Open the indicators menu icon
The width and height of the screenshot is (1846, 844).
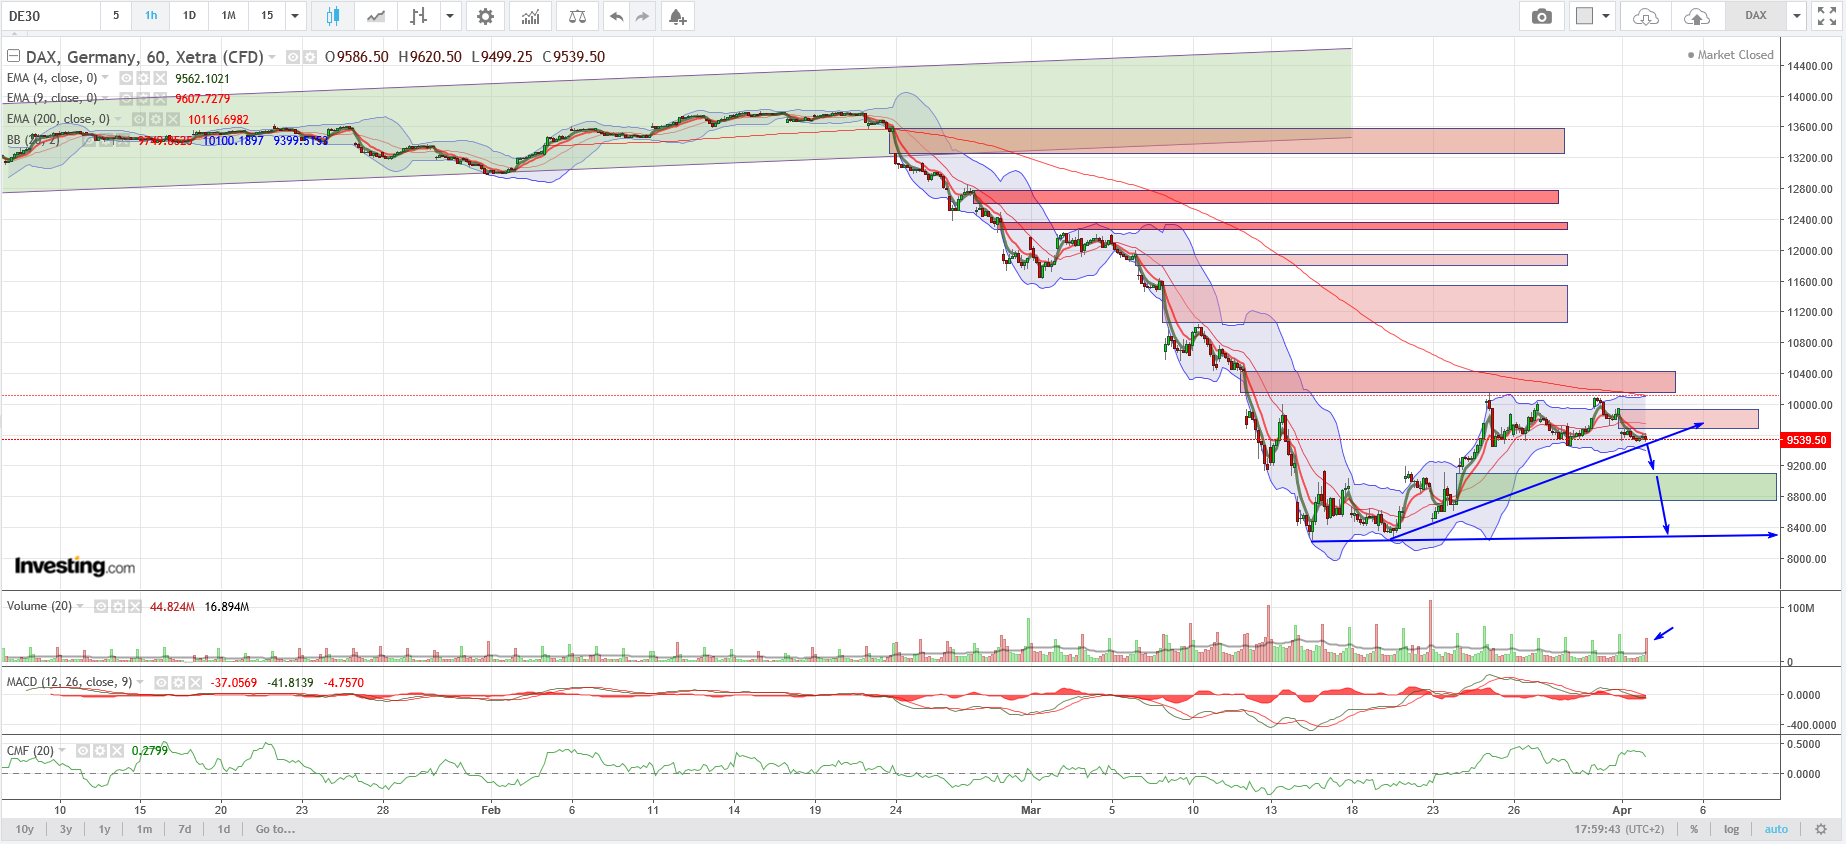tap(531, 16)
